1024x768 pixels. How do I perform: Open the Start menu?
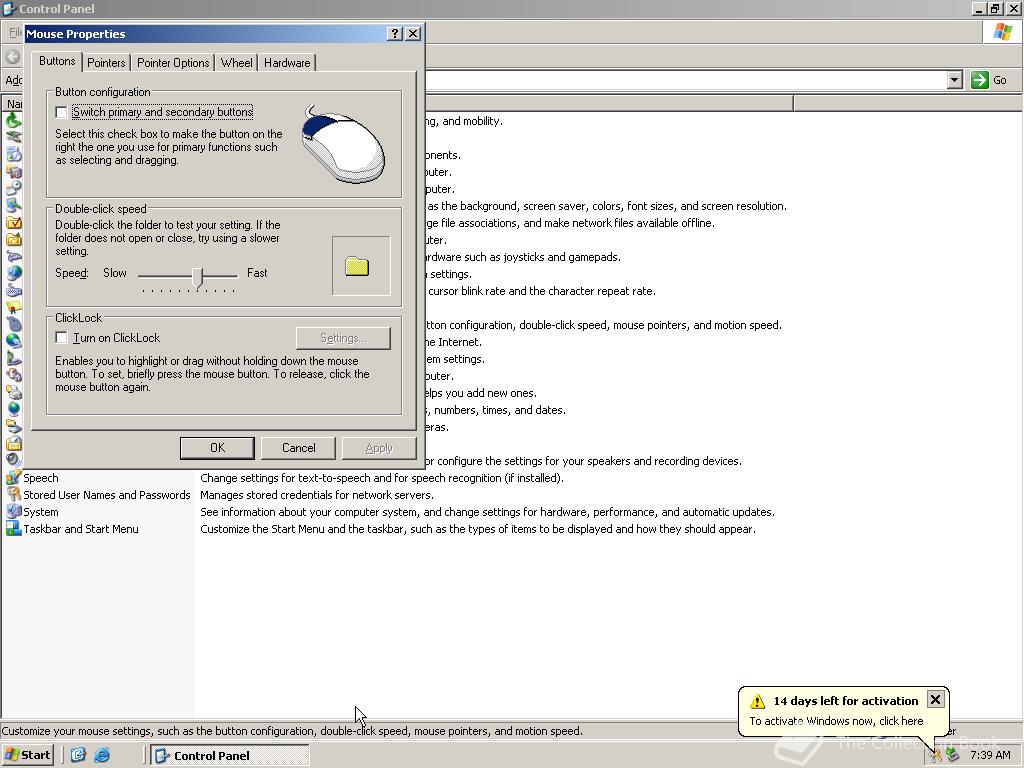pos(27,755)
